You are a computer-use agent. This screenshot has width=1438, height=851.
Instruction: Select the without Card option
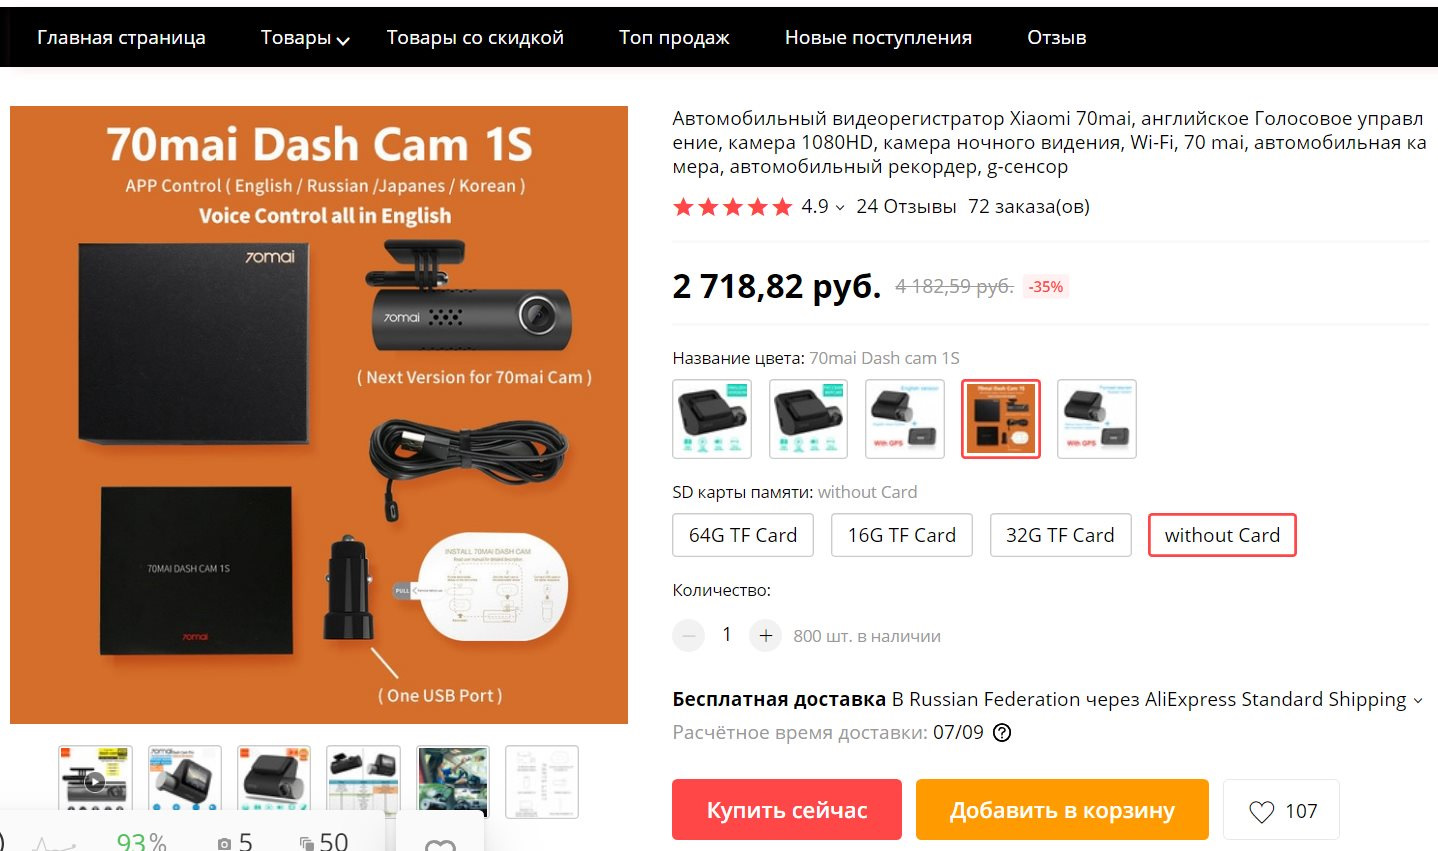[1222, 535]
